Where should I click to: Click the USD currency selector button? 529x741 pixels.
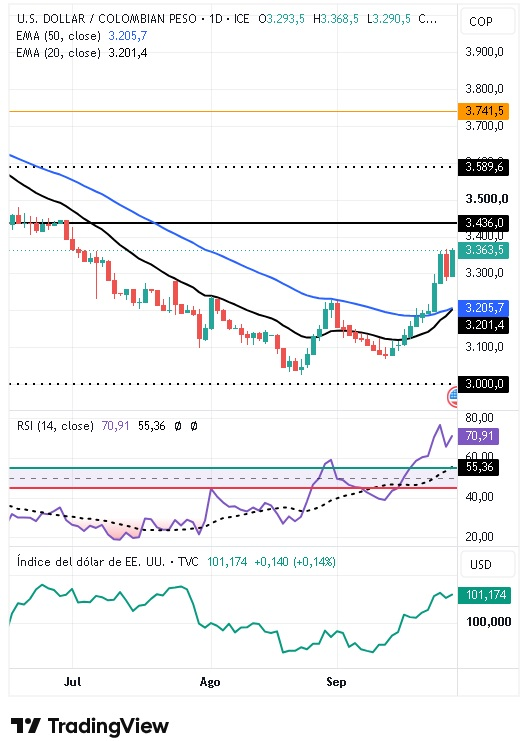point(486,564)
